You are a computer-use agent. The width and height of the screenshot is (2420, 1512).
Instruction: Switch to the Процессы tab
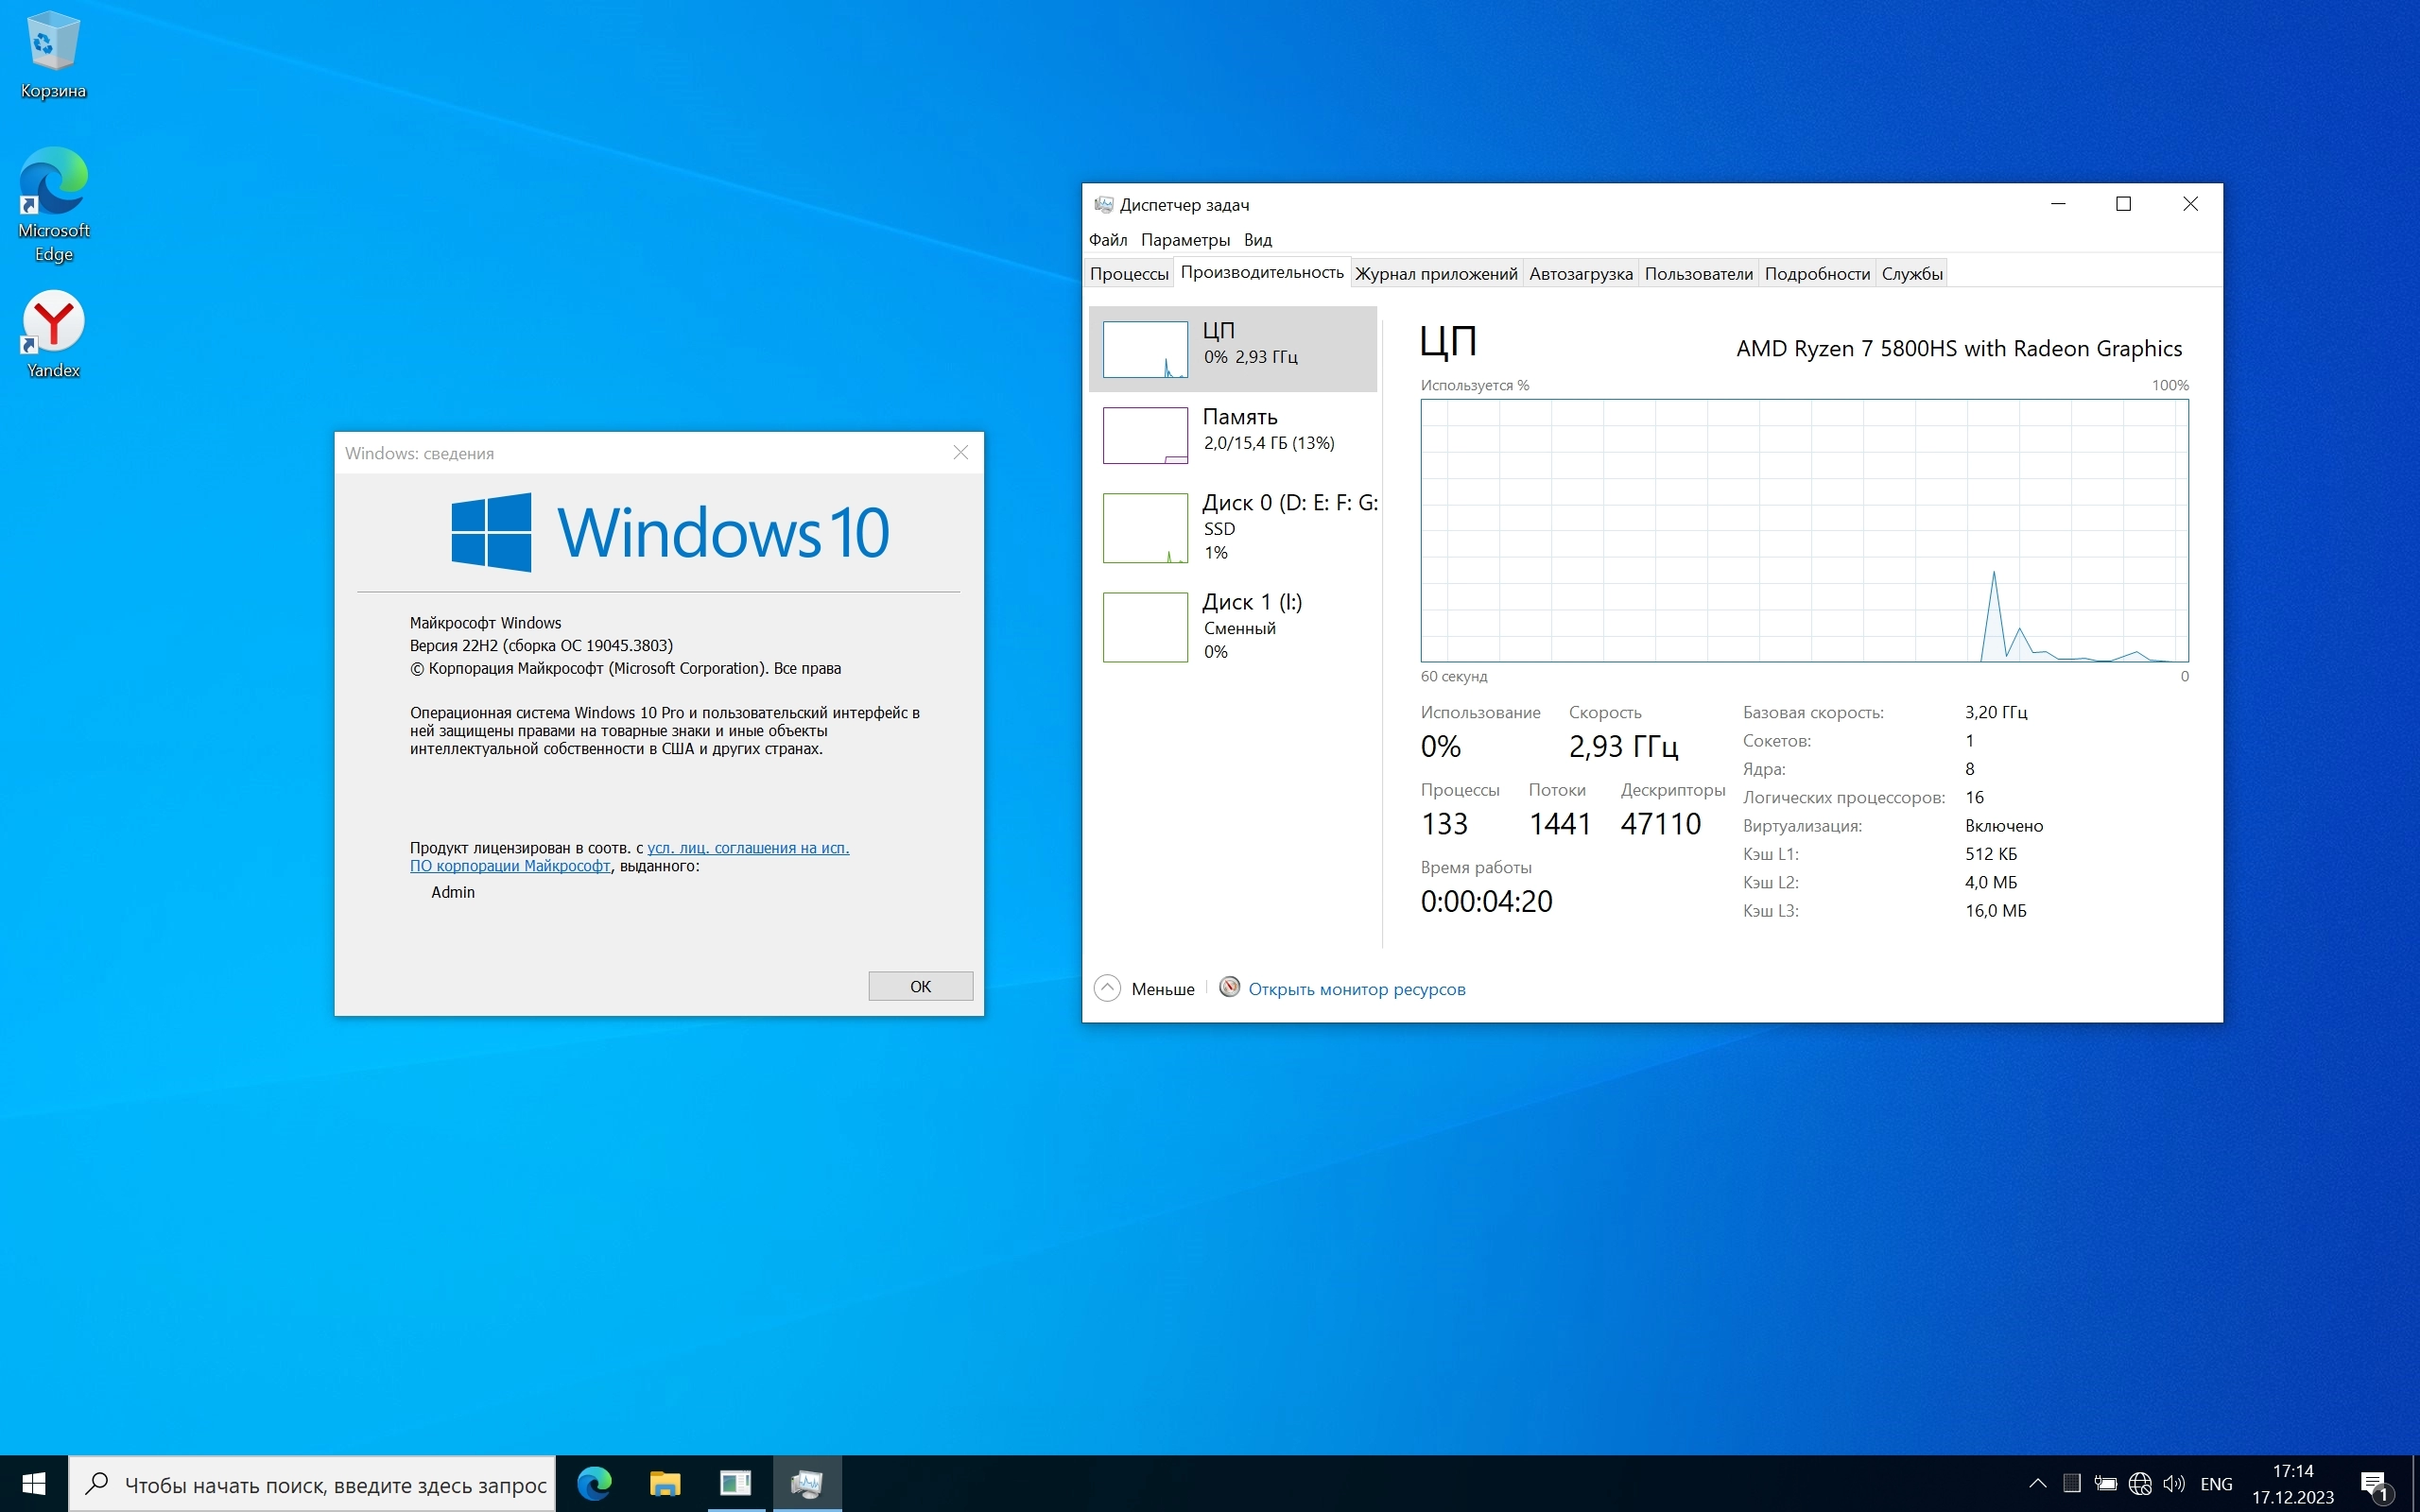pos(1128,274)
